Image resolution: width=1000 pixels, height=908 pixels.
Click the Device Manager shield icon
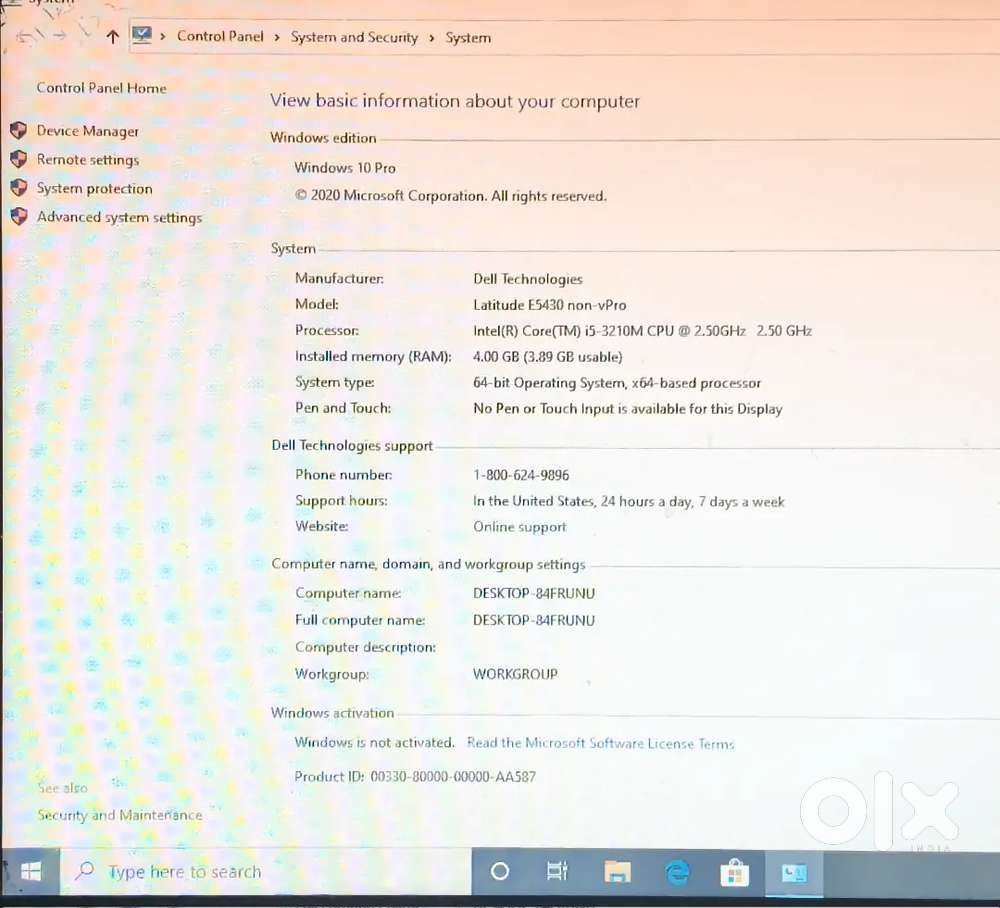coord(18,131)
